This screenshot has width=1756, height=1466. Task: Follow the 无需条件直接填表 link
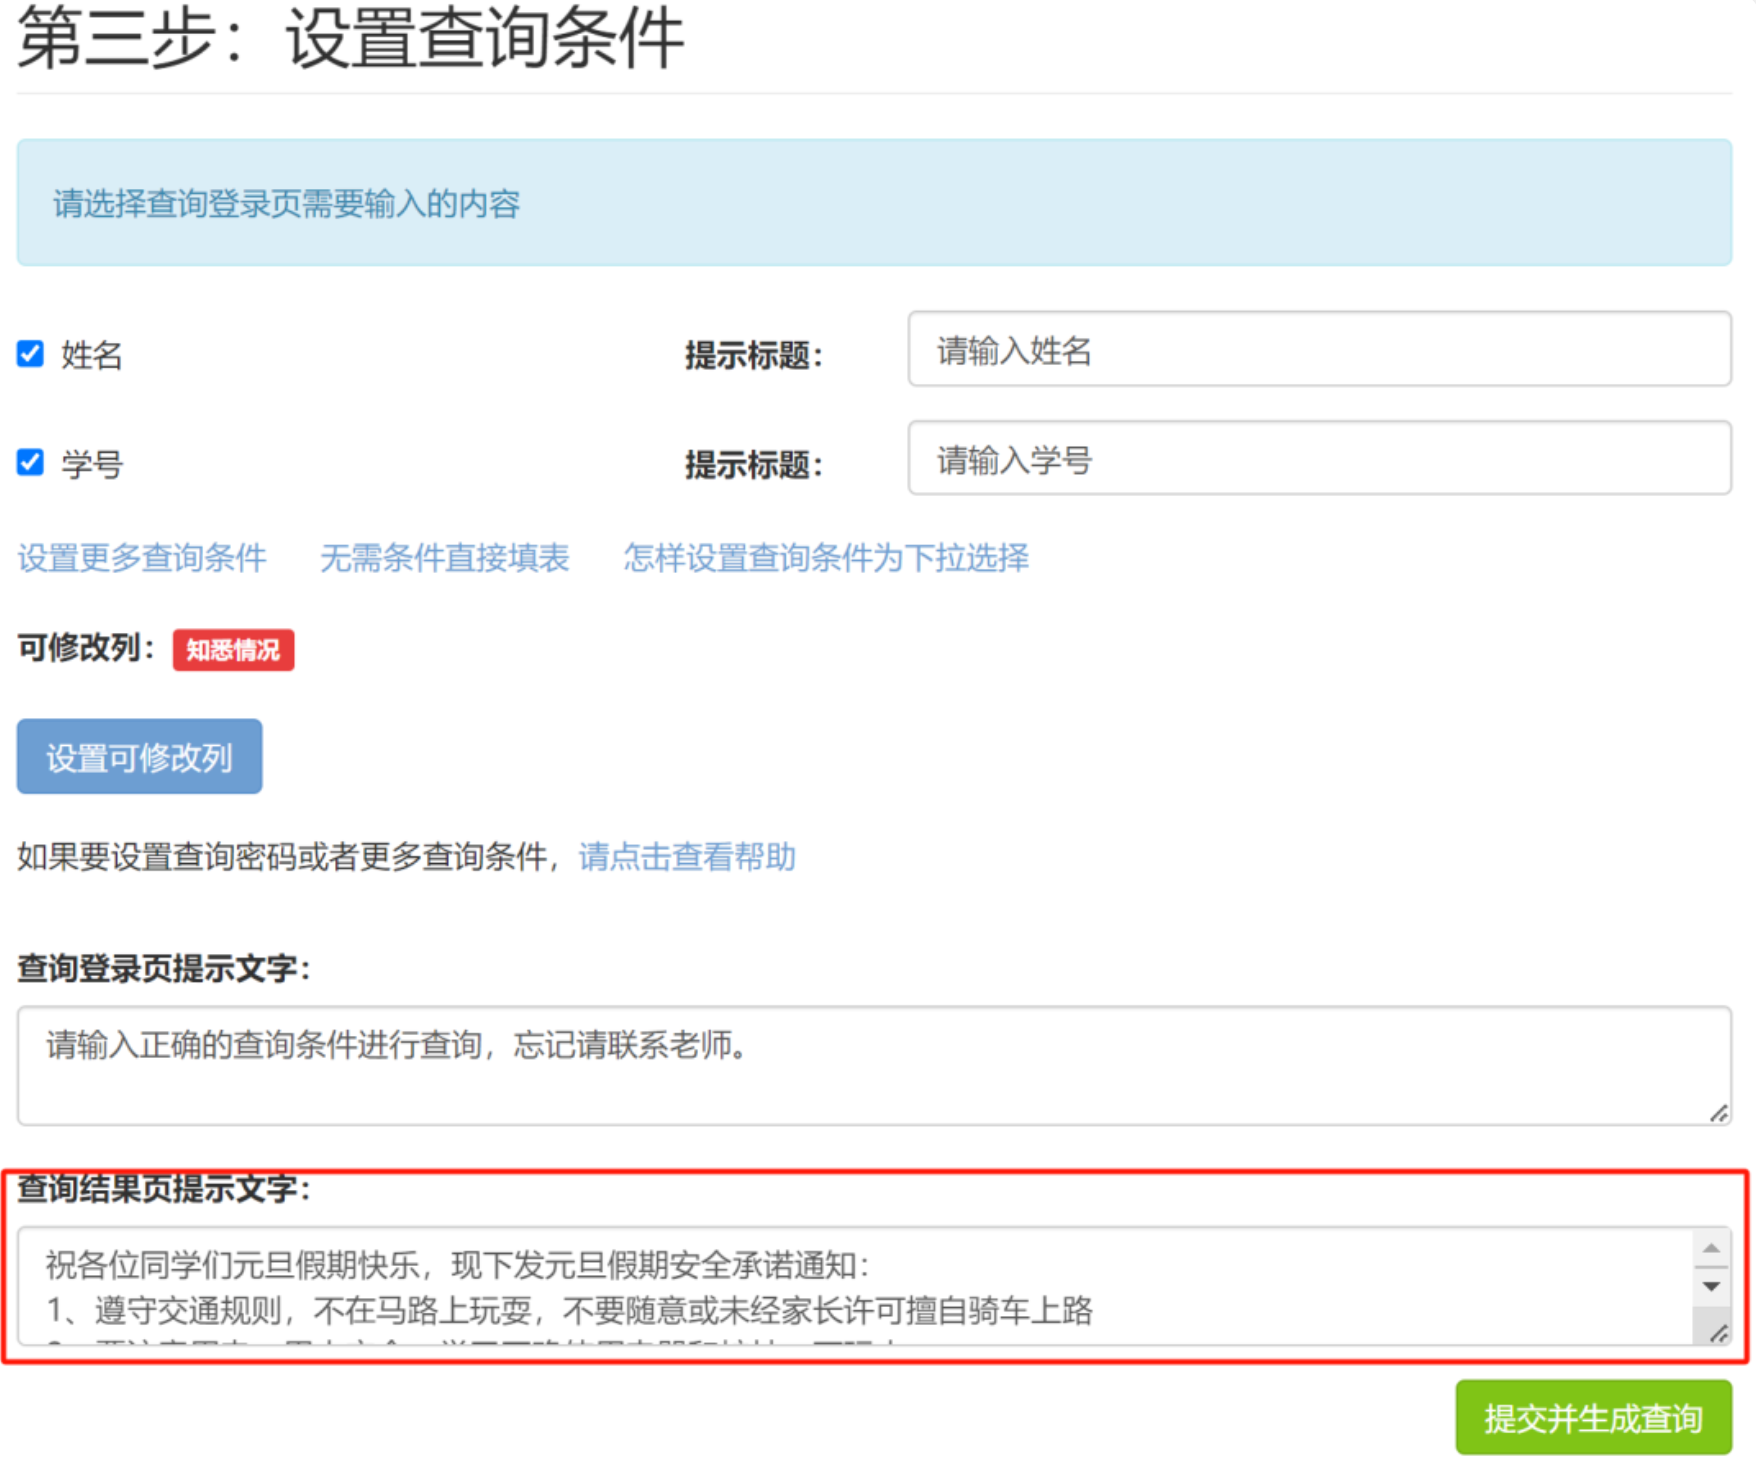tap(444, 557)
